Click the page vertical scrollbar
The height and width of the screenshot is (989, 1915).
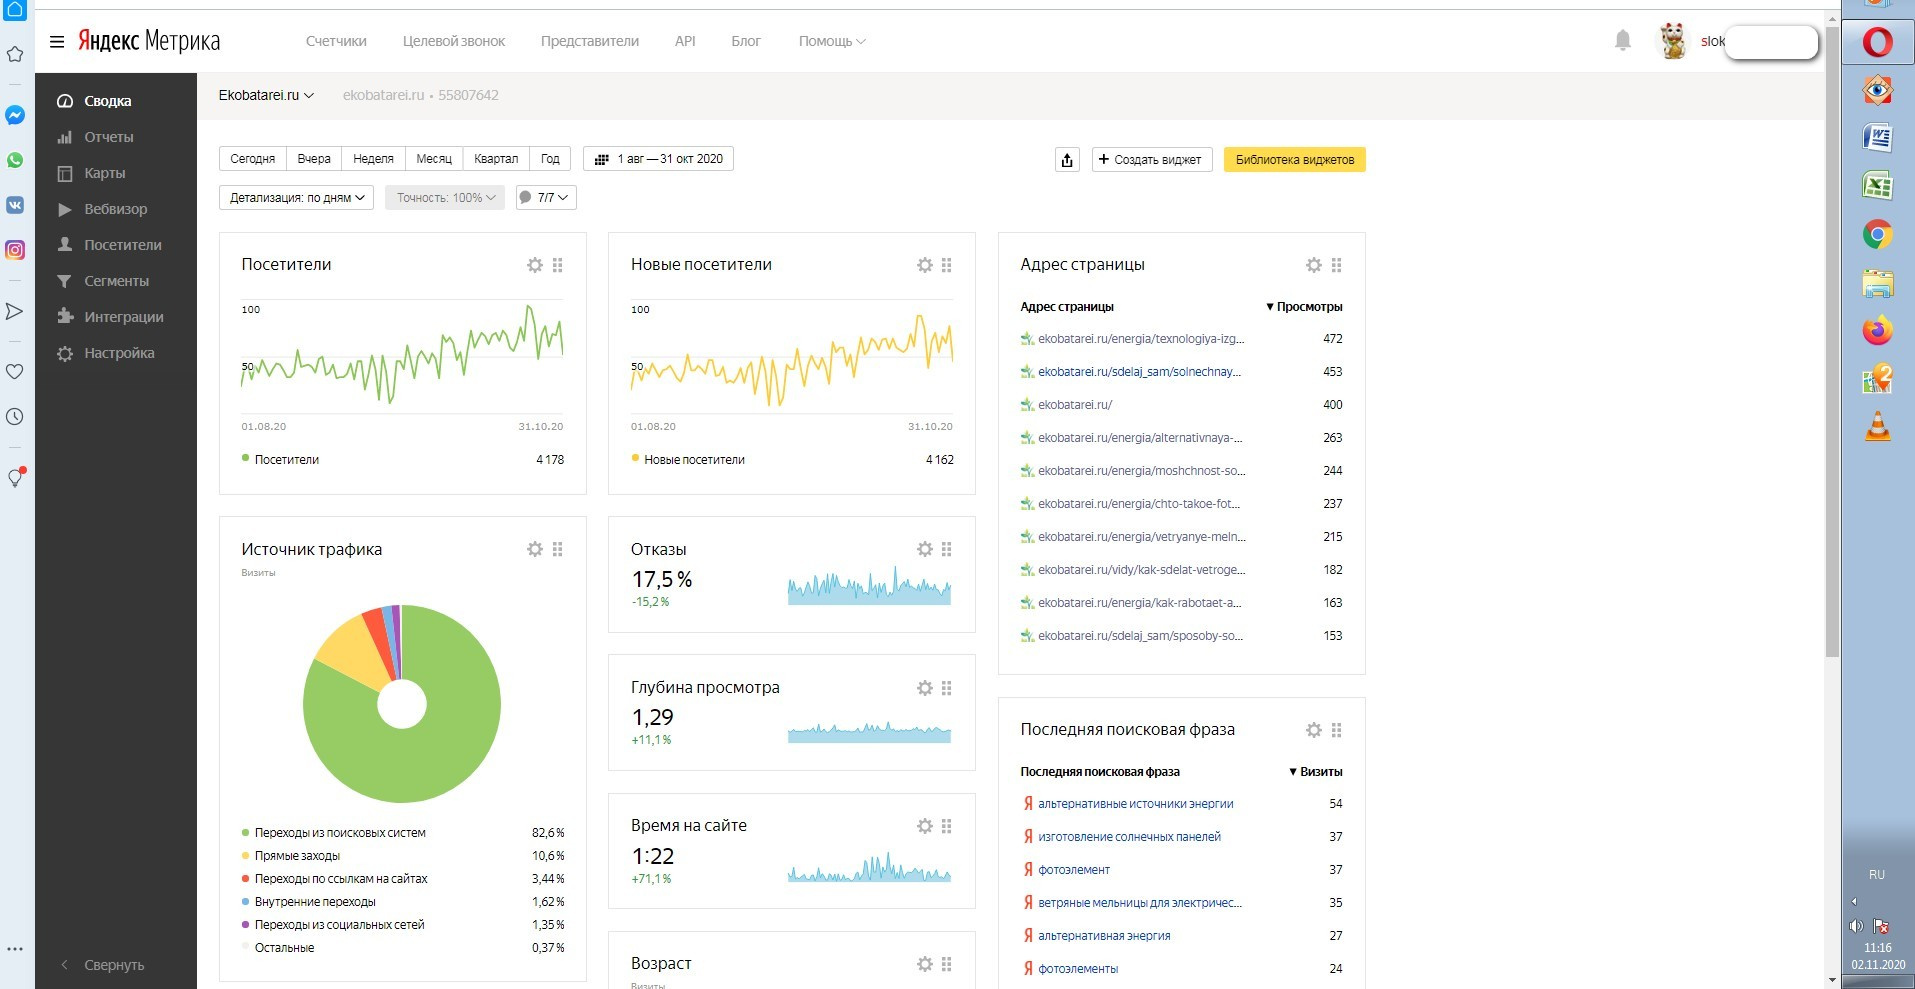[x=1832, y=340]
